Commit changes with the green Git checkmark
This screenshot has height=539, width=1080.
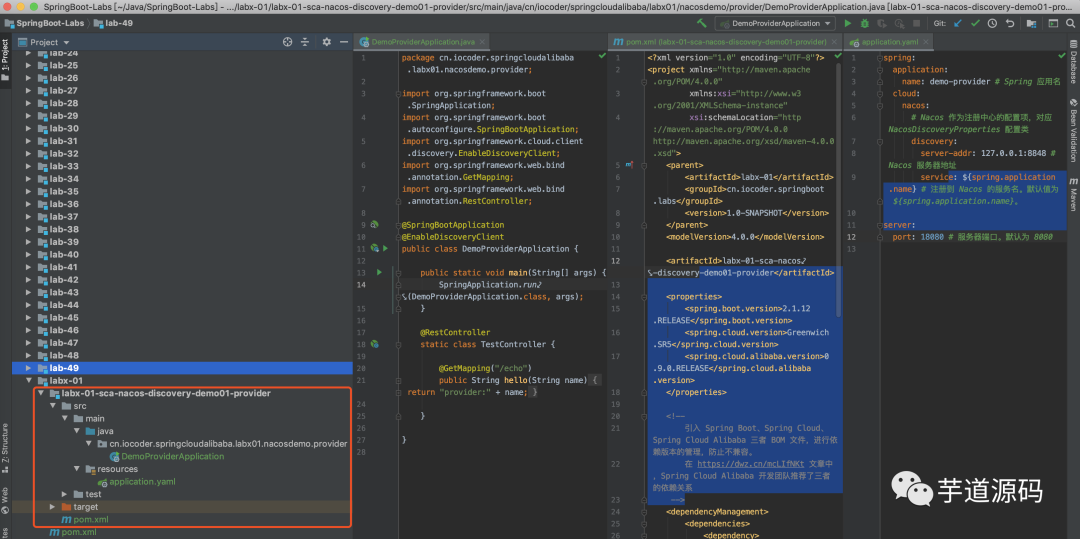point(975,23)
